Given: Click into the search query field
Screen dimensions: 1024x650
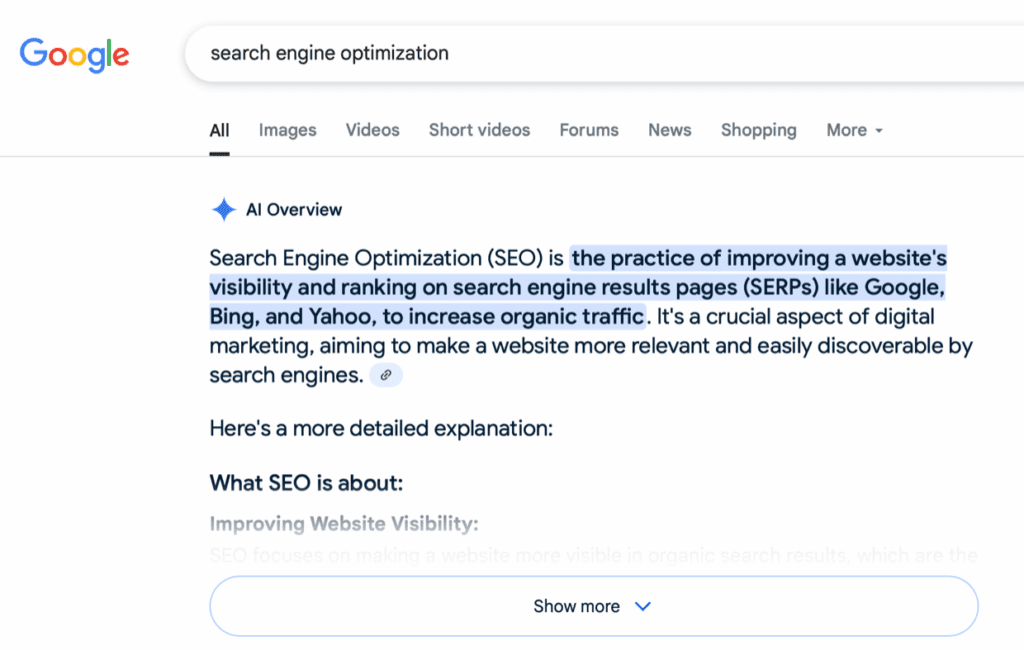Looking at the screenshot, I should coord(600,53).
